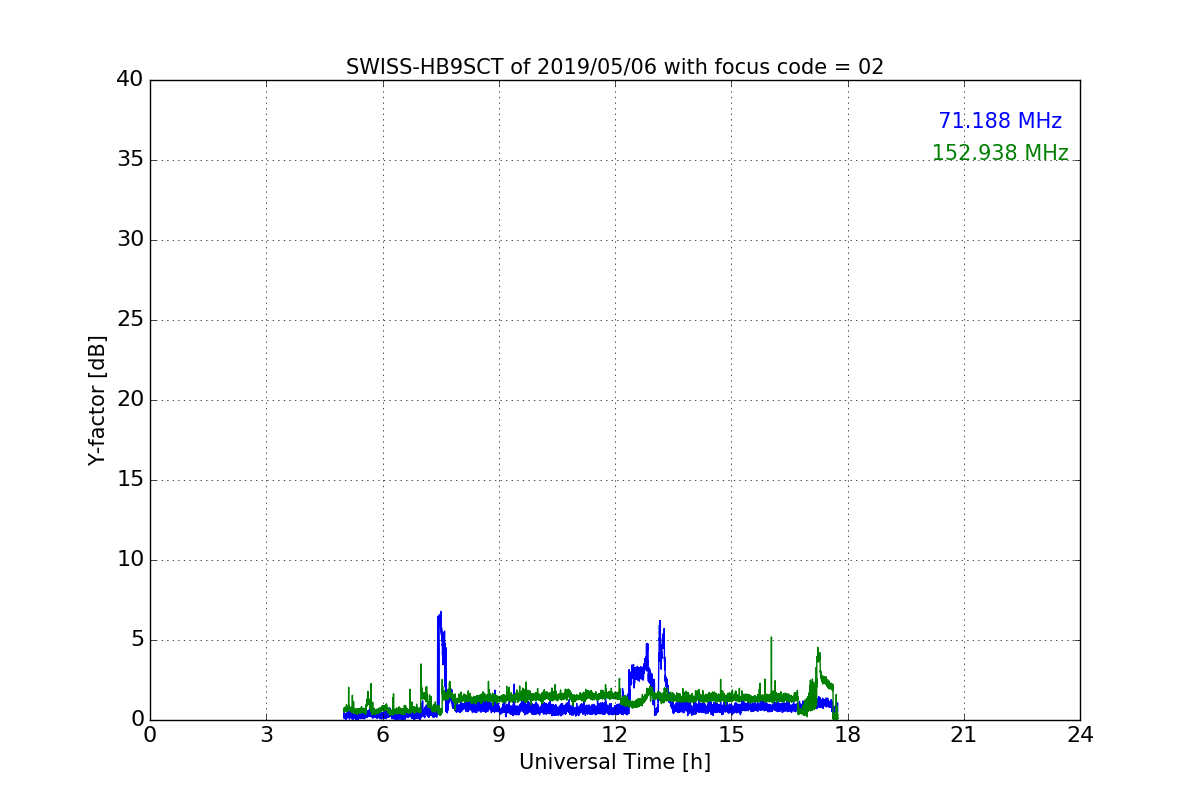Screen dimensions: 1200x800
Task: Click the green 152.938 MHz legend label
Action: [x=999, y=153]
